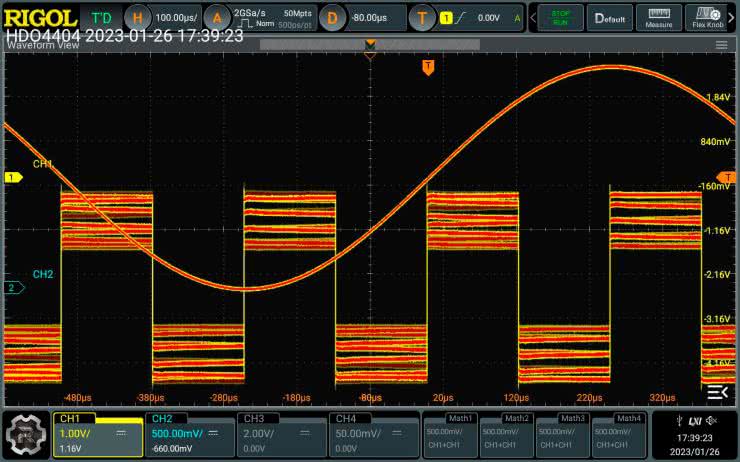740x462 pixels.
Task: Click the date and time display
Action: [x=693, y=442]
